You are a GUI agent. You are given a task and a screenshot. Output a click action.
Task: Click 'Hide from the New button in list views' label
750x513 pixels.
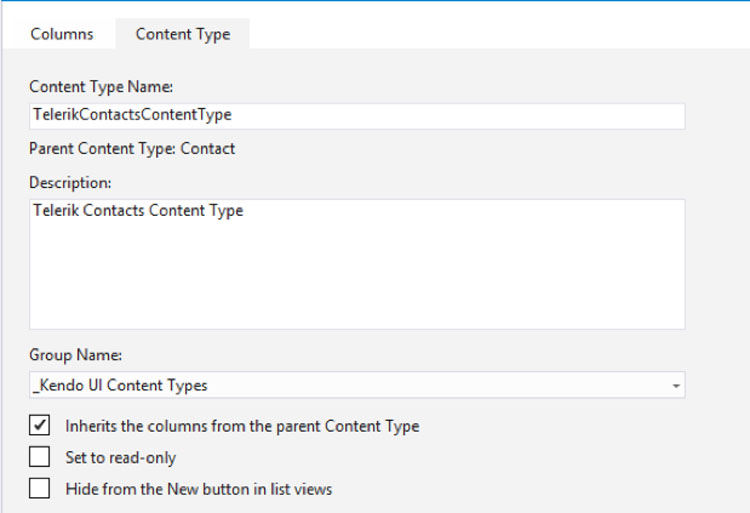pyautogui.click(x=199, y=489)
